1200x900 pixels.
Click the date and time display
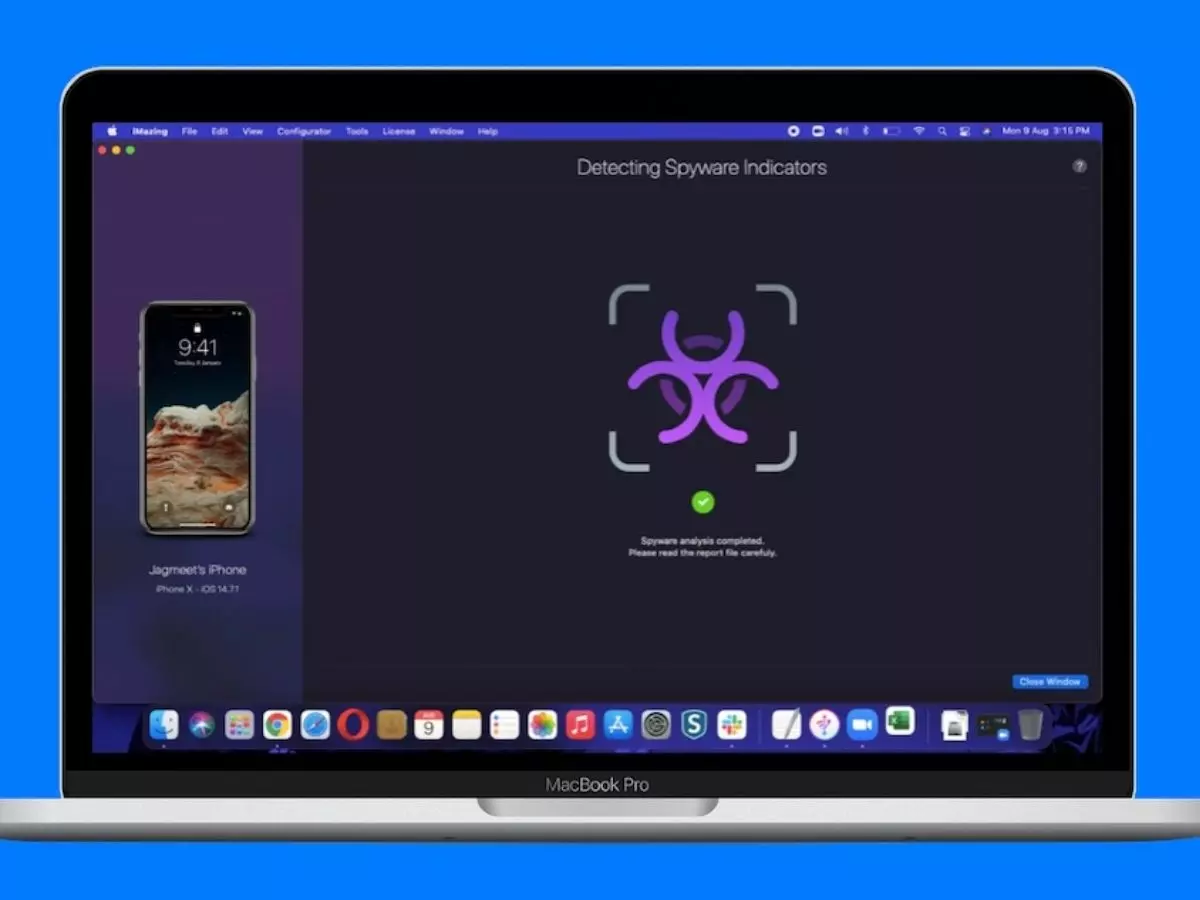pos(1045,132)
